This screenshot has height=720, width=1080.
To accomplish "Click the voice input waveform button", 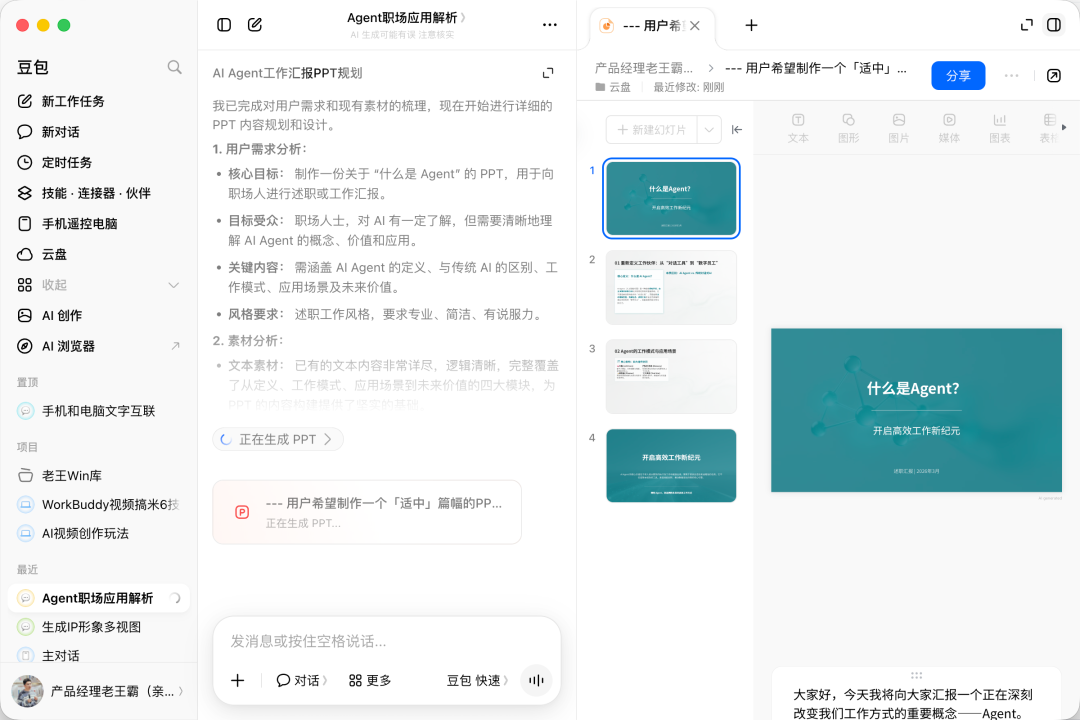I will click(536, 681).
